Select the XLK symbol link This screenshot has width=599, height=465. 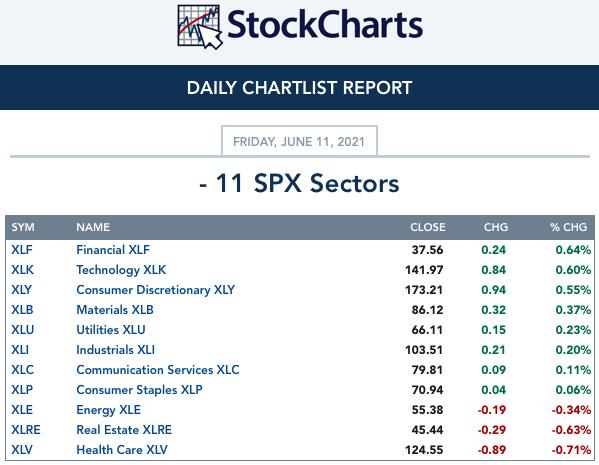point(22,270)
